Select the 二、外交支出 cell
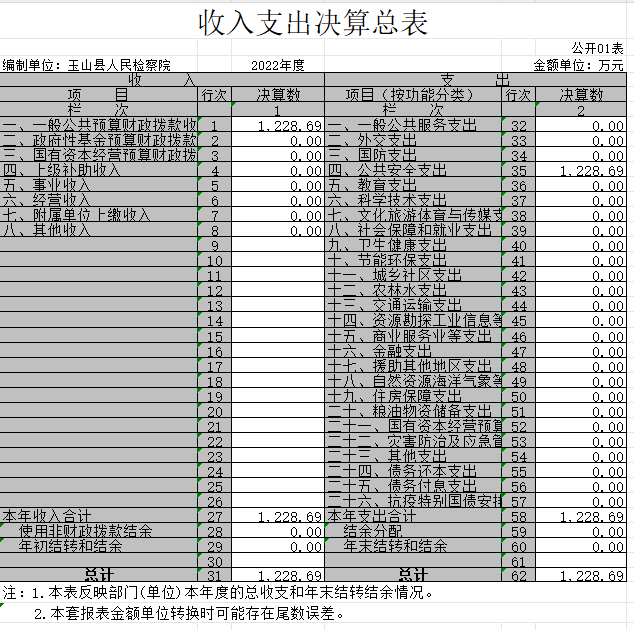Image resolution: width=634 pixels, height=630 pixels. tap(413, 140)
